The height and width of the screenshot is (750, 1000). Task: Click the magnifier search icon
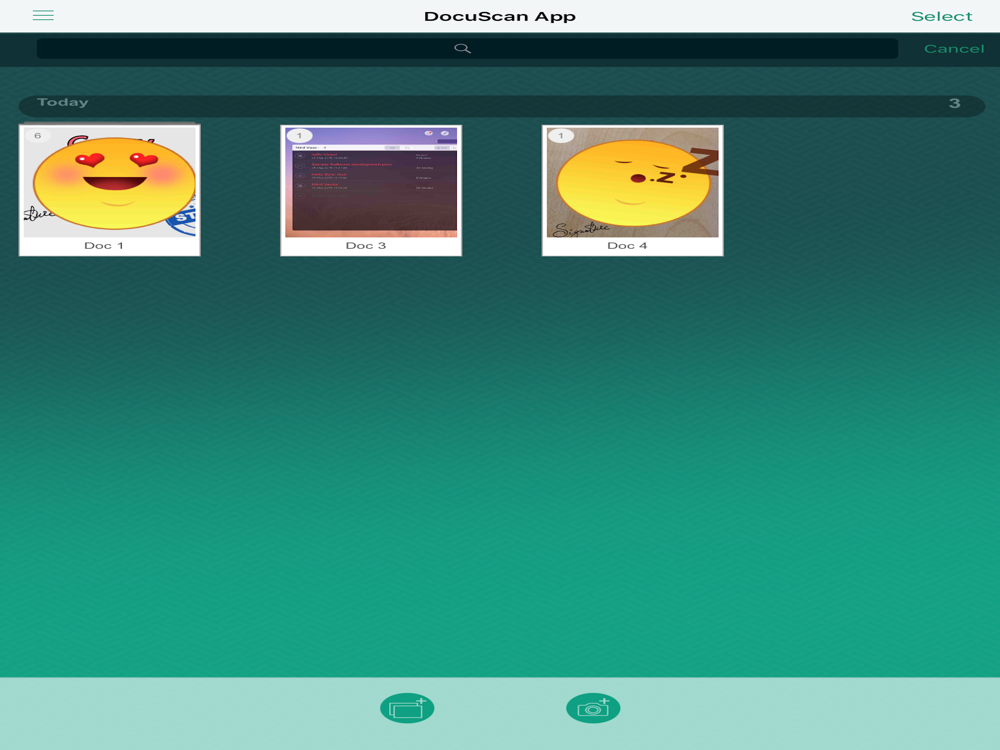(x=462, y=48)
